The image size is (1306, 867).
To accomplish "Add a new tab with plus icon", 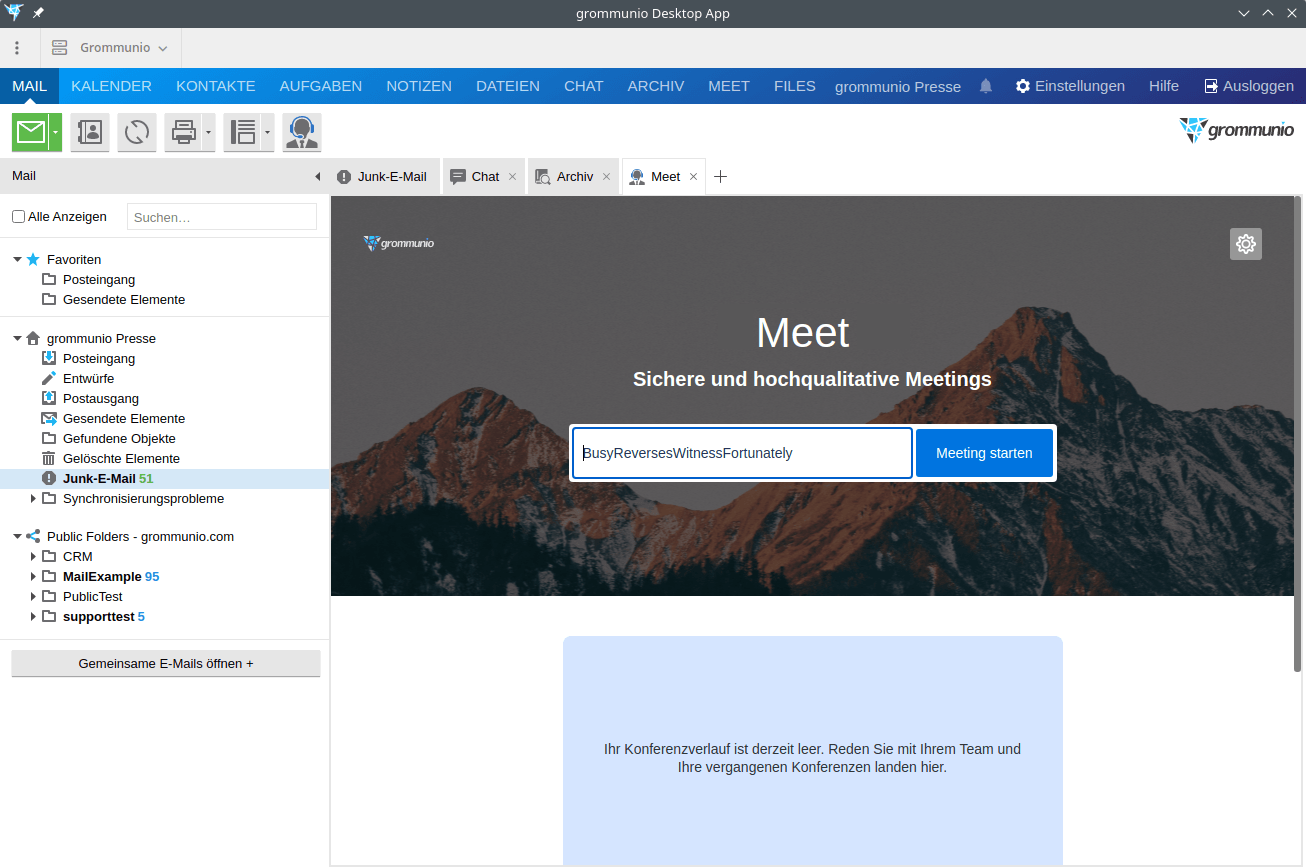I will pyautogui.click(x=720, y=177).
